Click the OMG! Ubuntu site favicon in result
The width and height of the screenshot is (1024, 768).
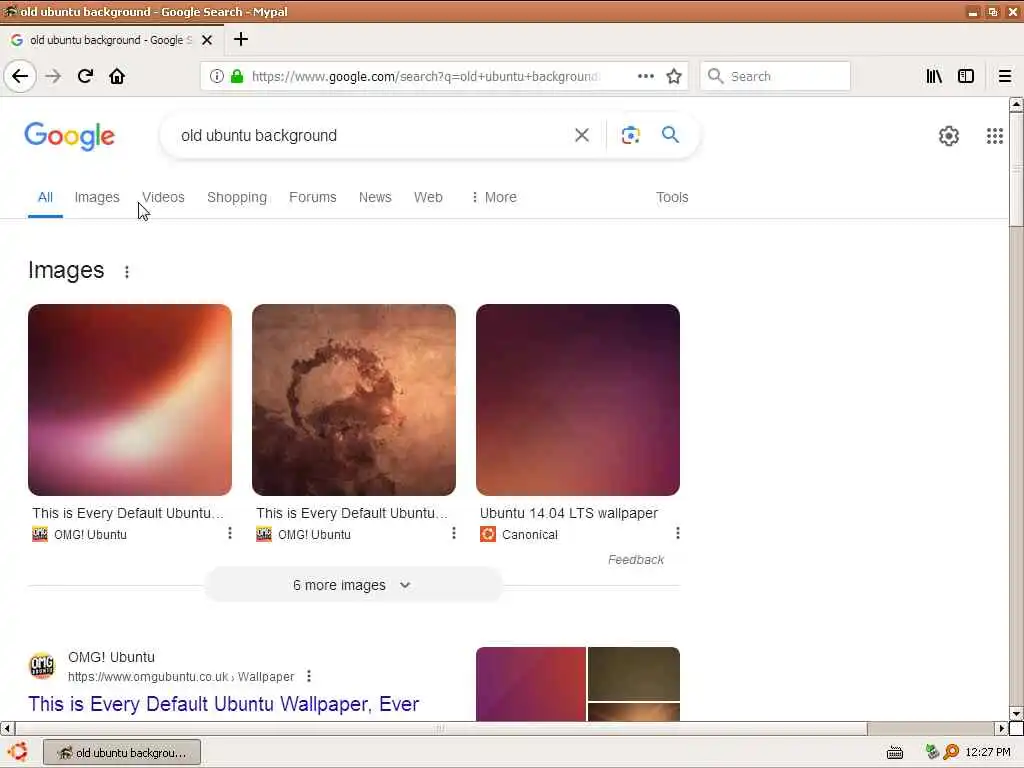tap(42, 665)
